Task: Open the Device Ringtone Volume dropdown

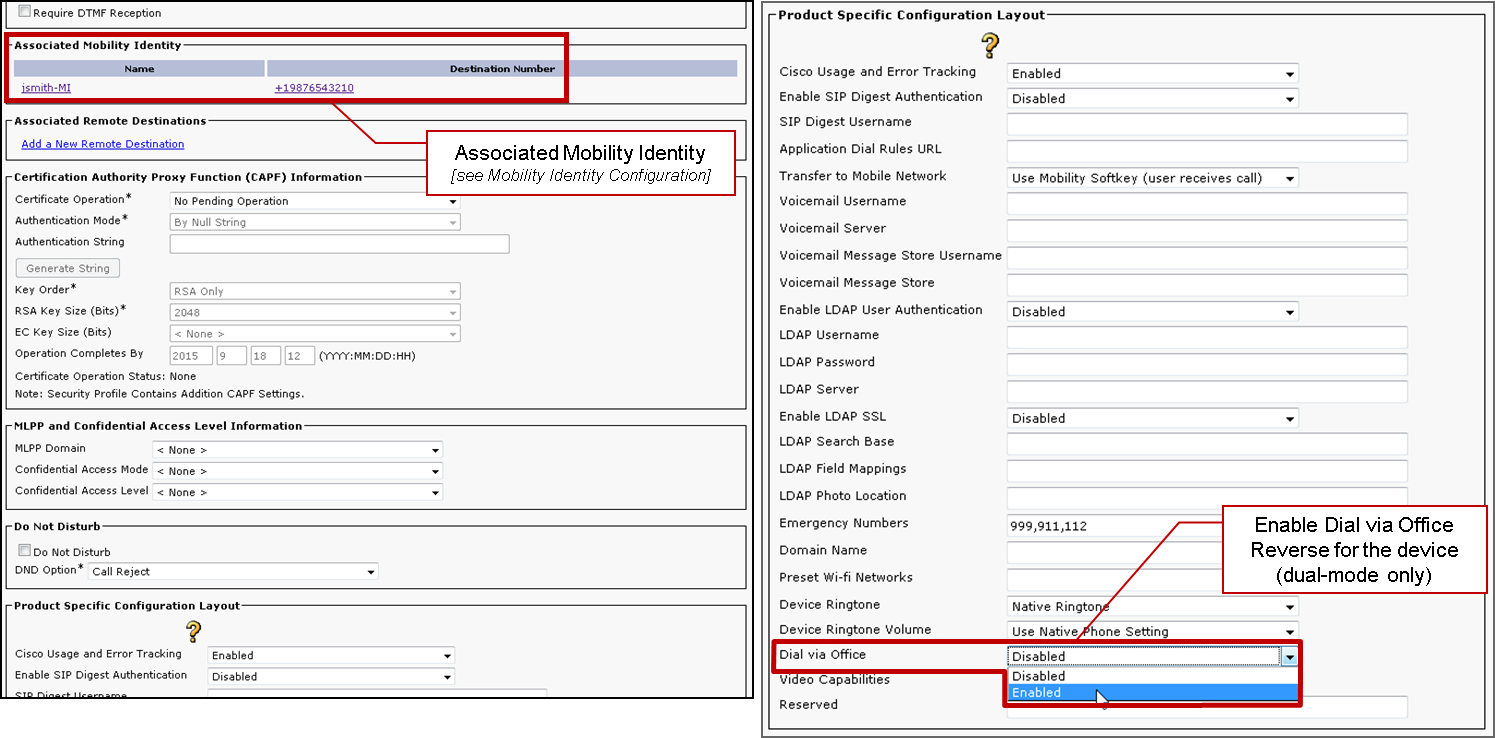Action: click(1153, 631)
